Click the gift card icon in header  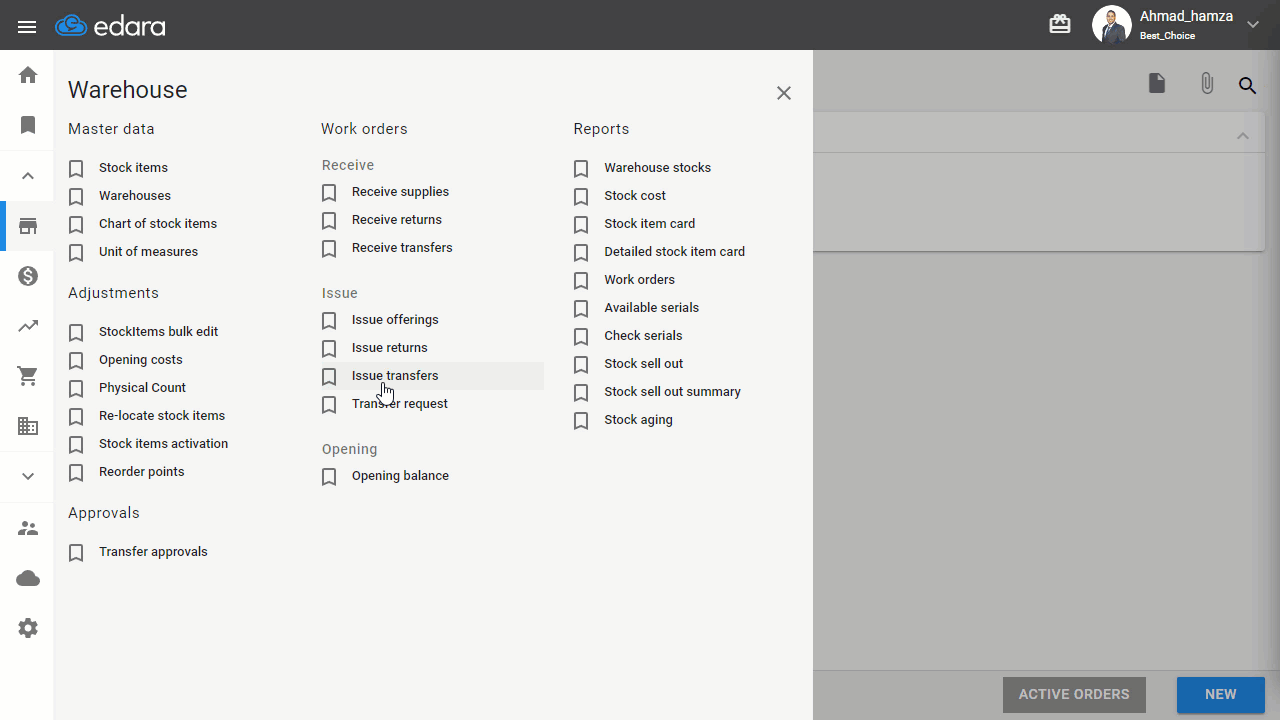[1060, 24]
